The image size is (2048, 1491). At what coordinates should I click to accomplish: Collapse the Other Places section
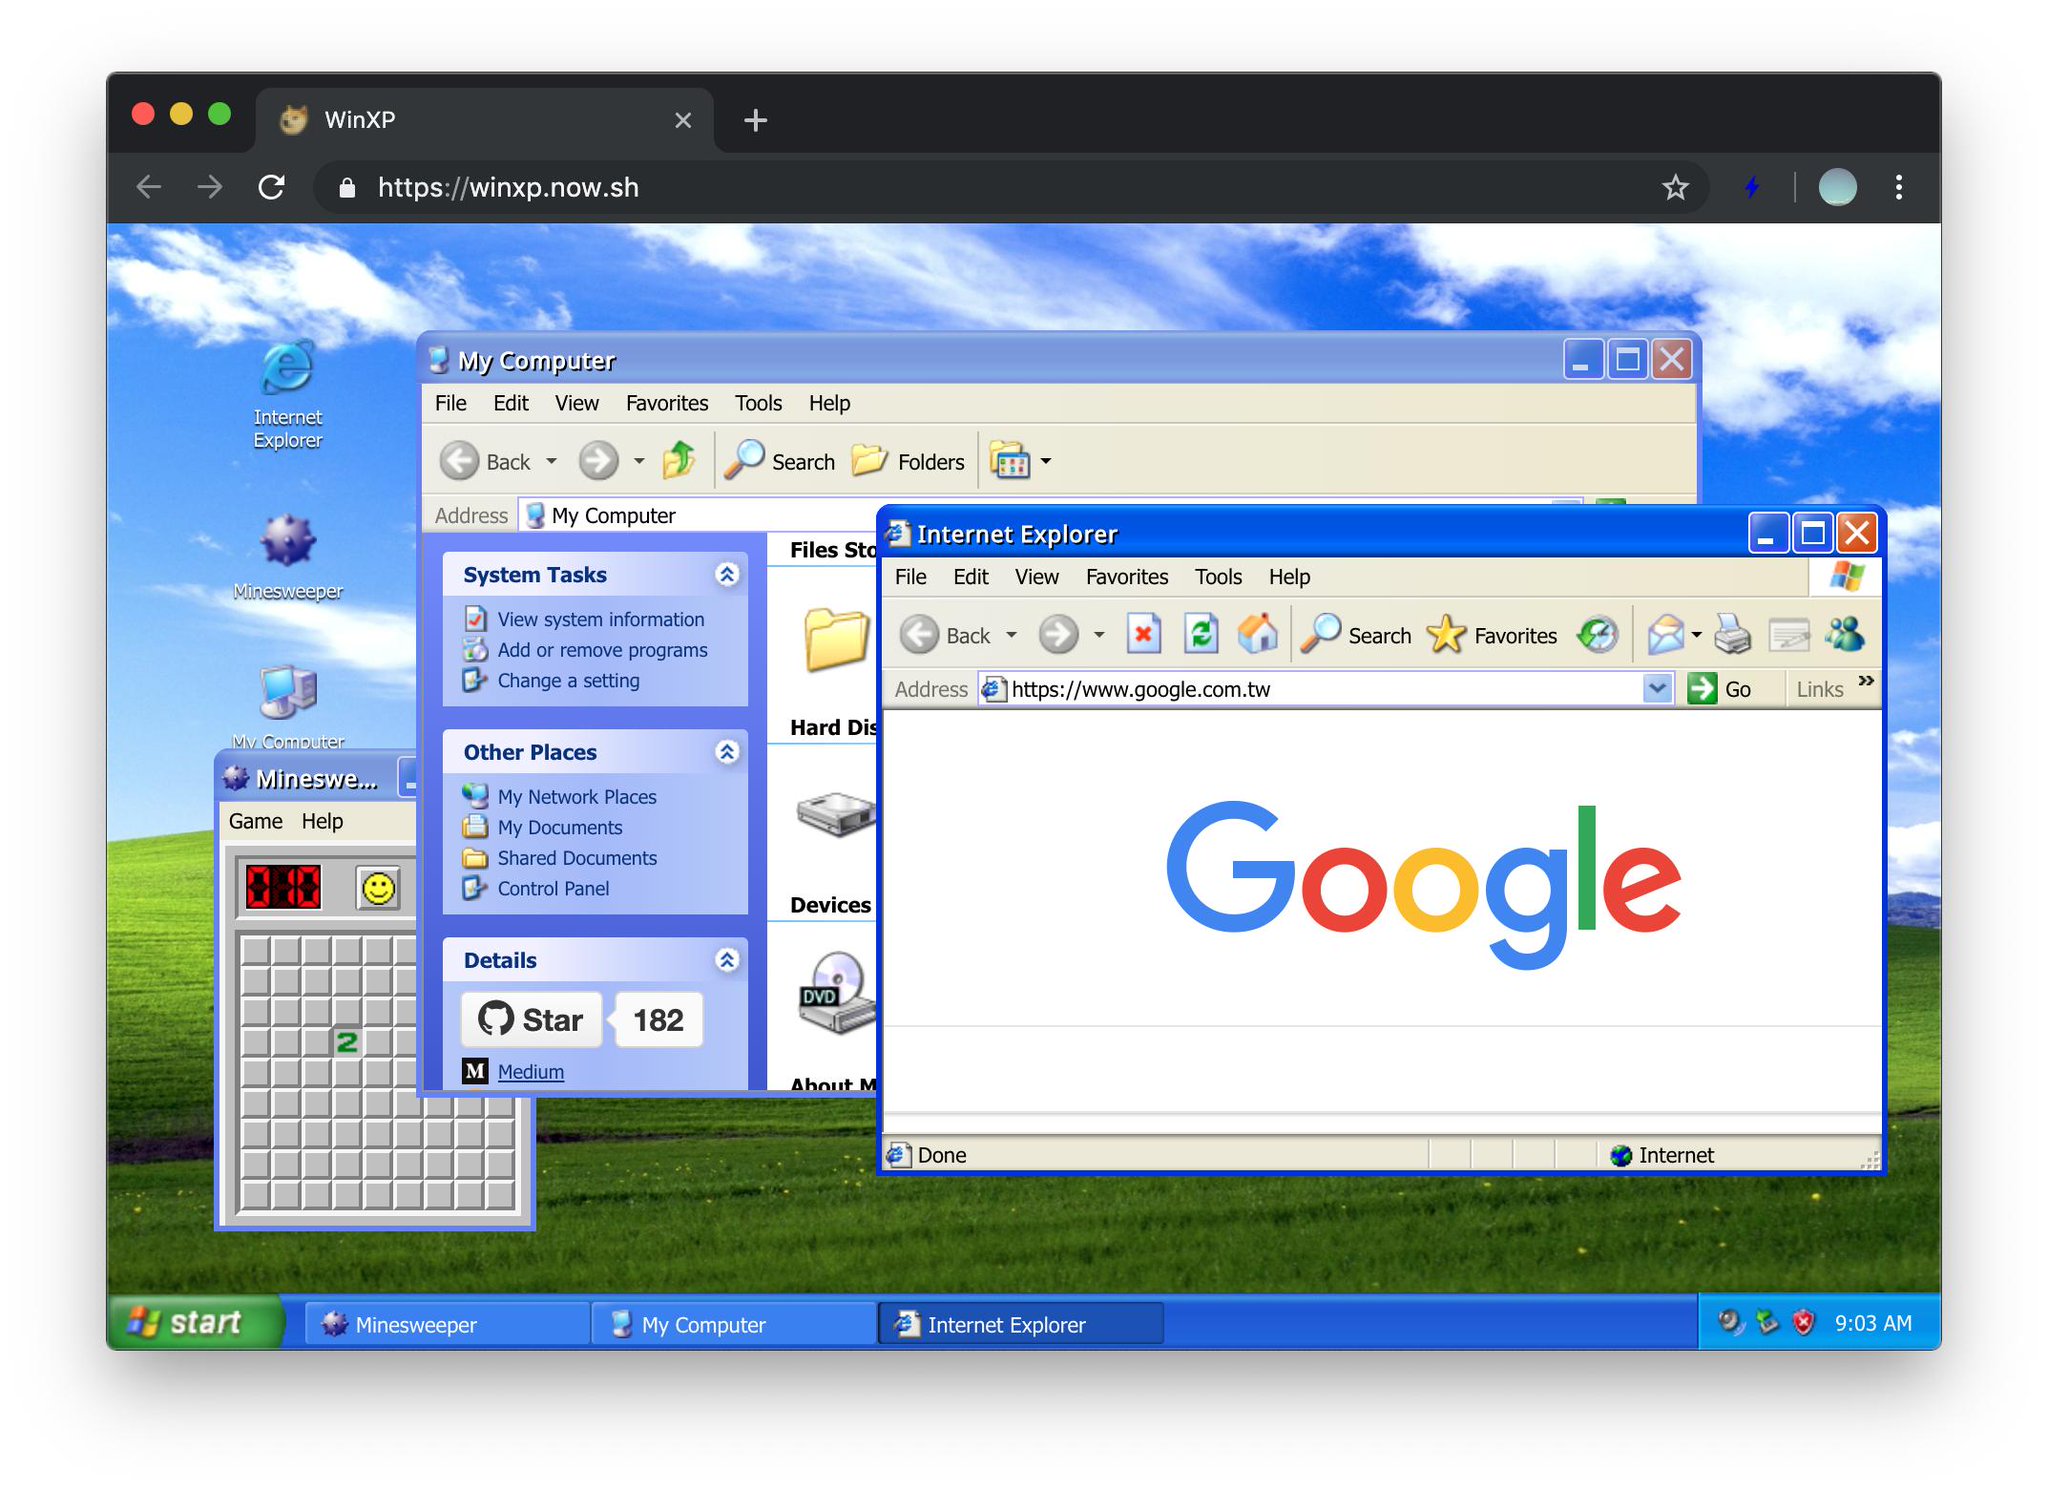pyautogui.click(x=727, y=751)
